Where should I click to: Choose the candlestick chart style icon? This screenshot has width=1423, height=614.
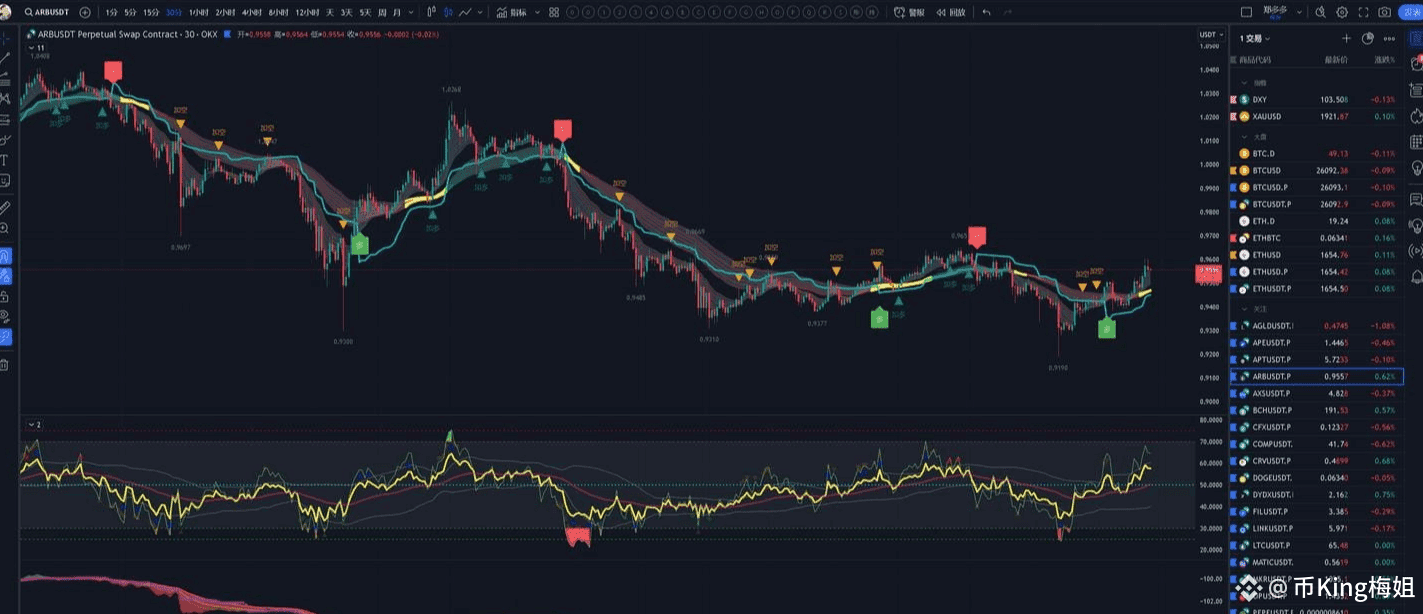click(447, 12)
